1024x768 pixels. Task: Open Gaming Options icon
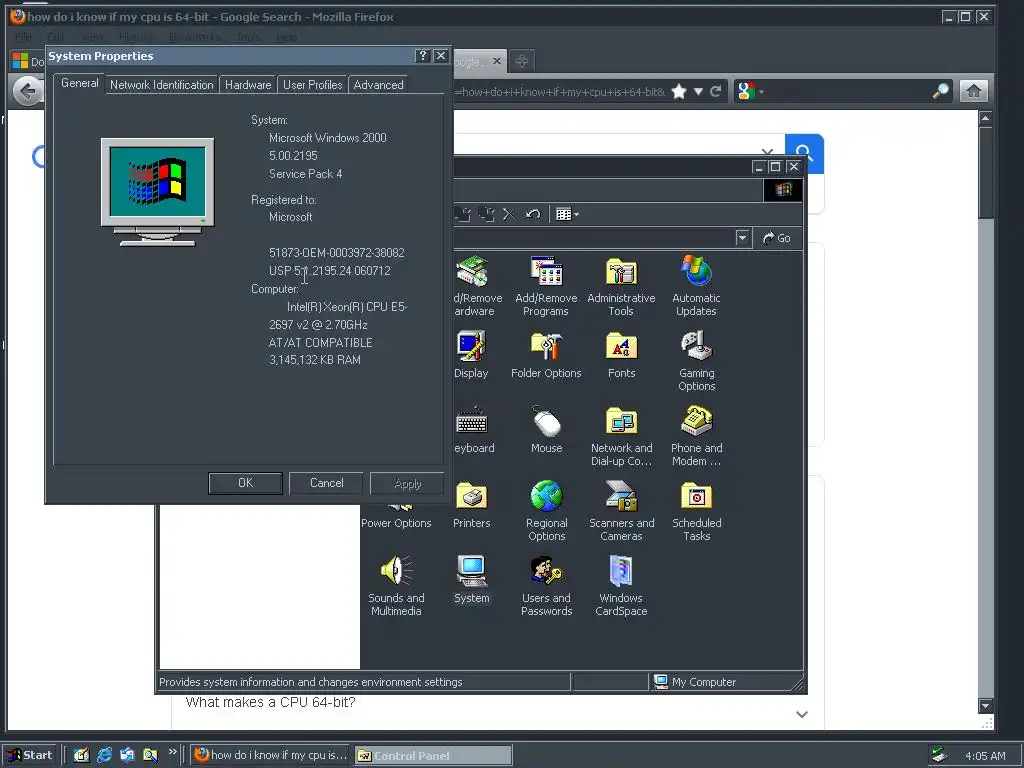(x=696, y=361)
